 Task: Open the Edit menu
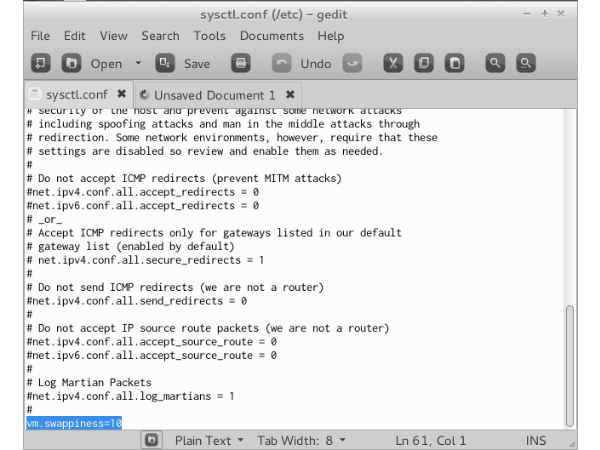[75, 36]
